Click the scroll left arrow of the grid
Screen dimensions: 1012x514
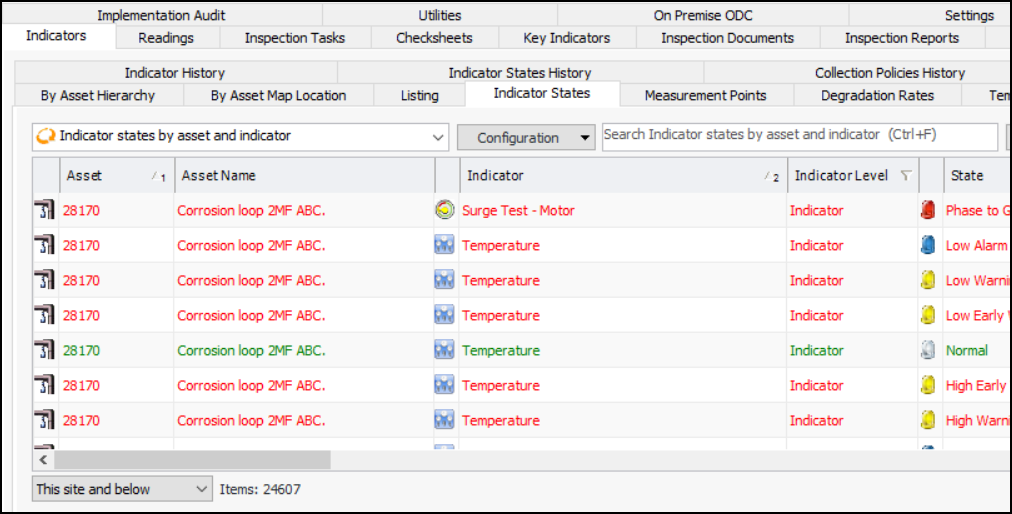point(43,460)
